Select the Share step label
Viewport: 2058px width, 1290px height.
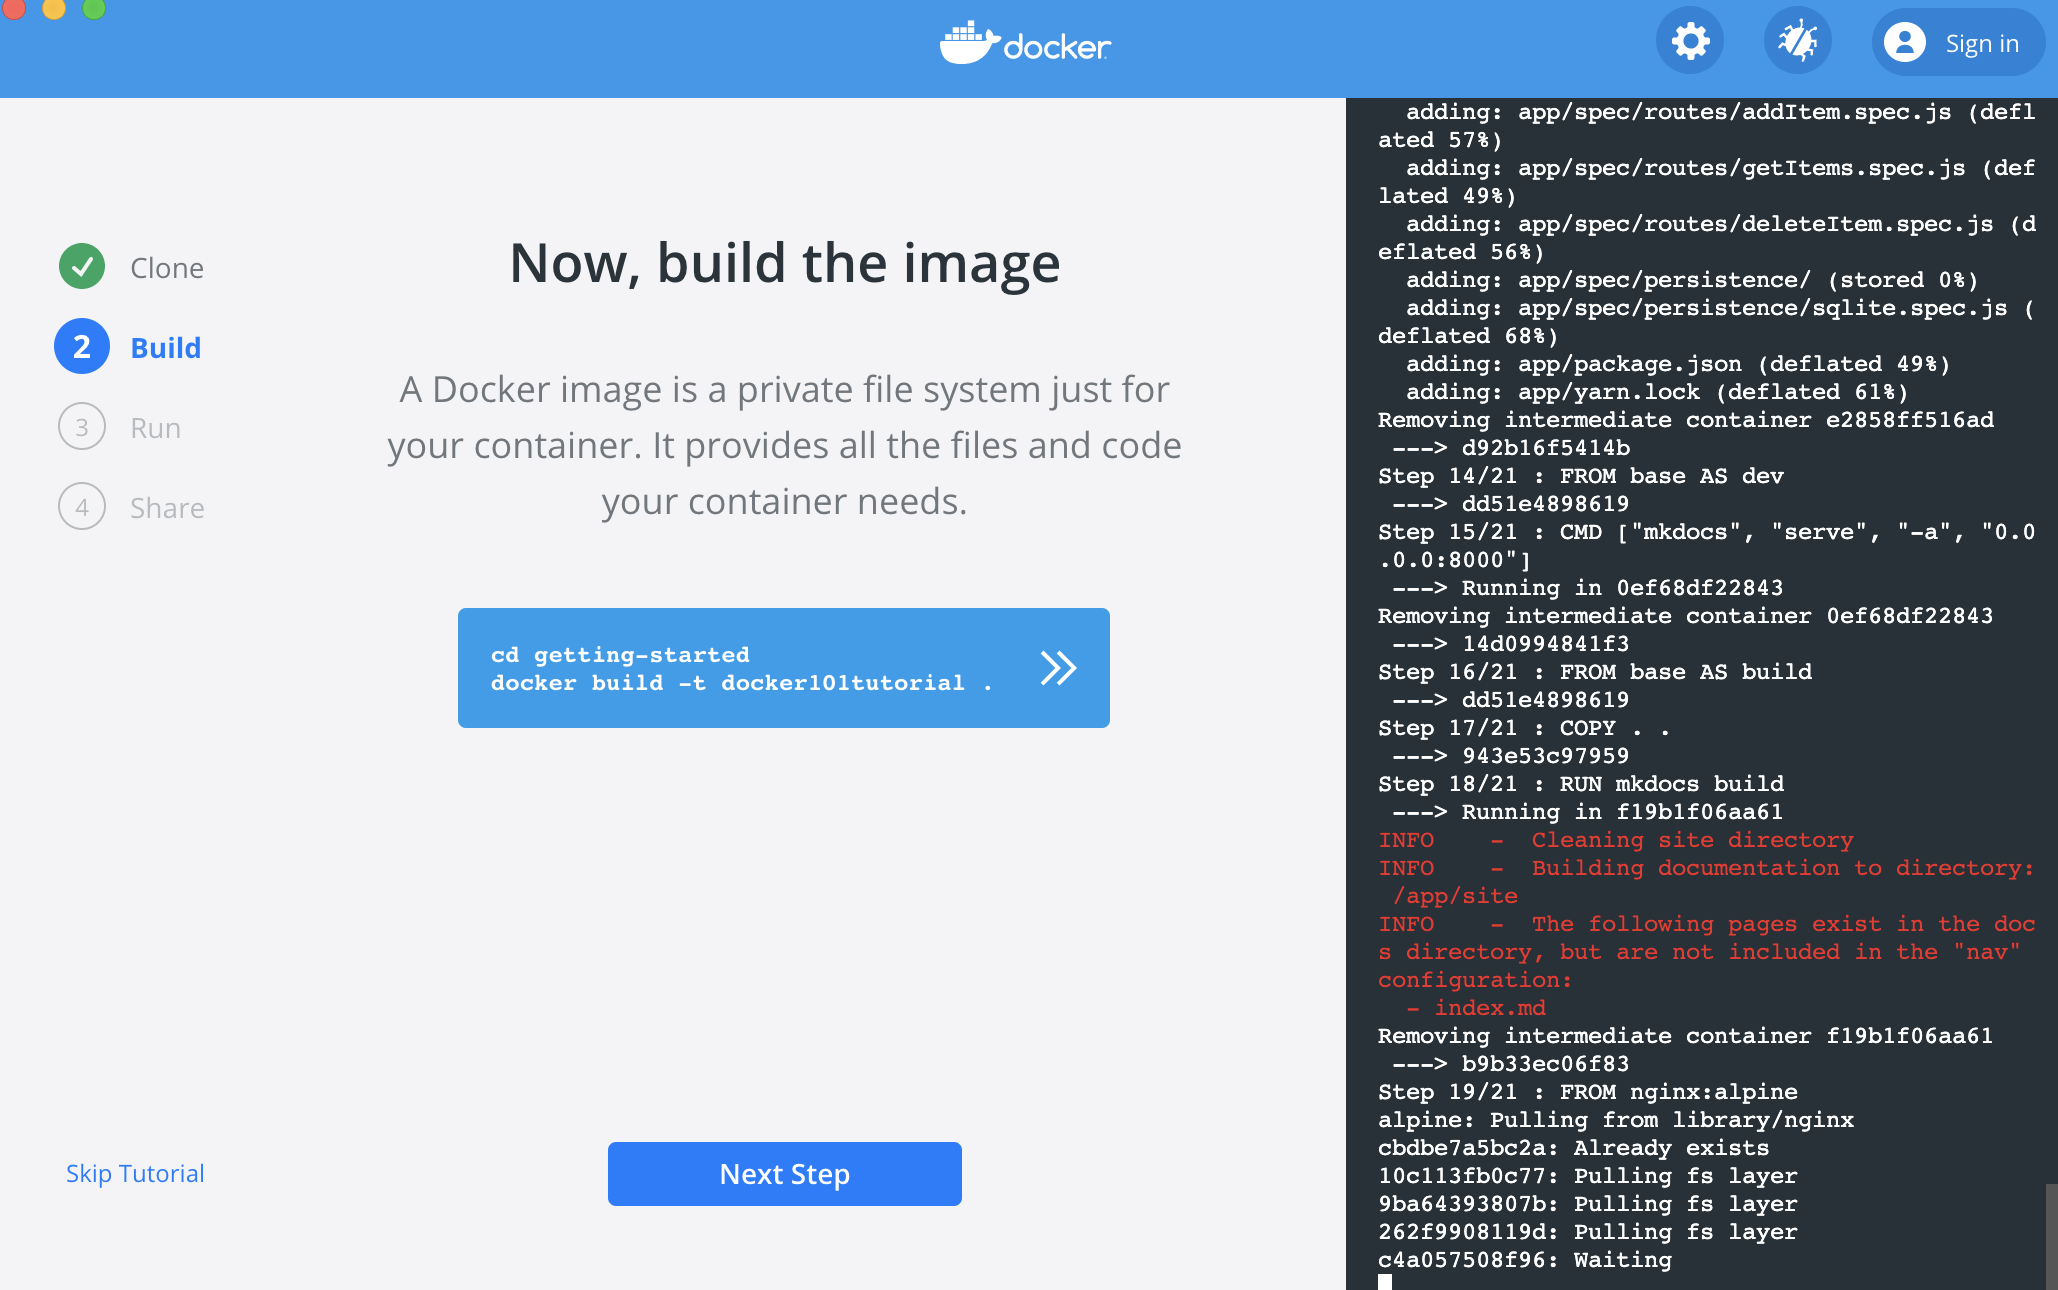[167, 508]
